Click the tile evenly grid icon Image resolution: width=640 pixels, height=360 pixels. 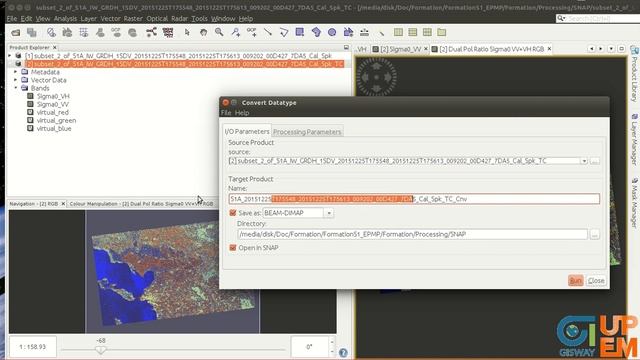click(427, 32)
